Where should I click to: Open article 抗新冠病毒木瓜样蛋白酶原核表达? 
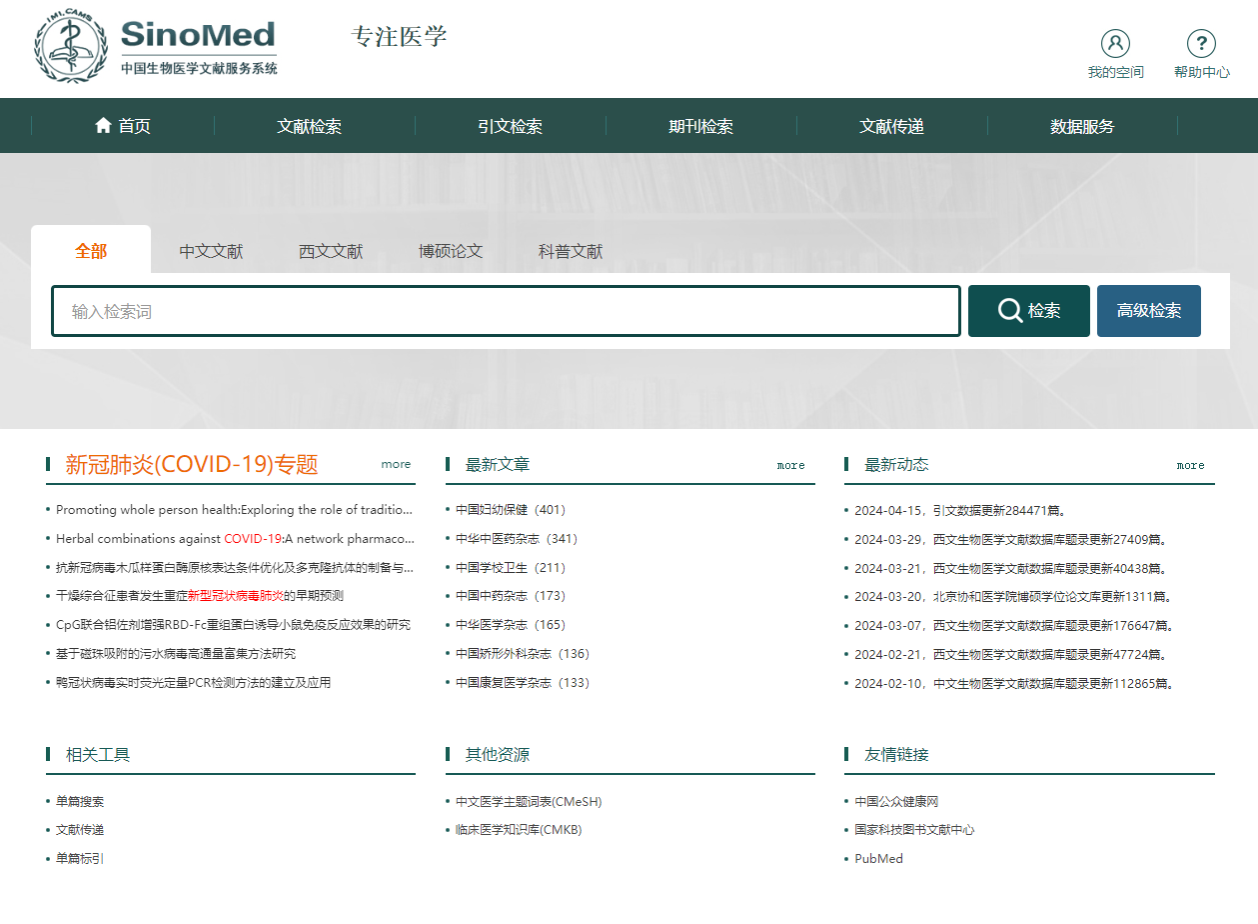pos(235,567)
